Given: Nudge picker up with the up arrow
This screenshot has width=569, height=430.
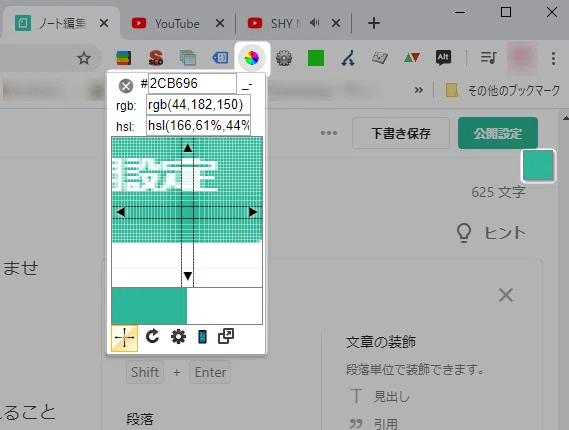Looking at the screenshot, I should point(188,148).
